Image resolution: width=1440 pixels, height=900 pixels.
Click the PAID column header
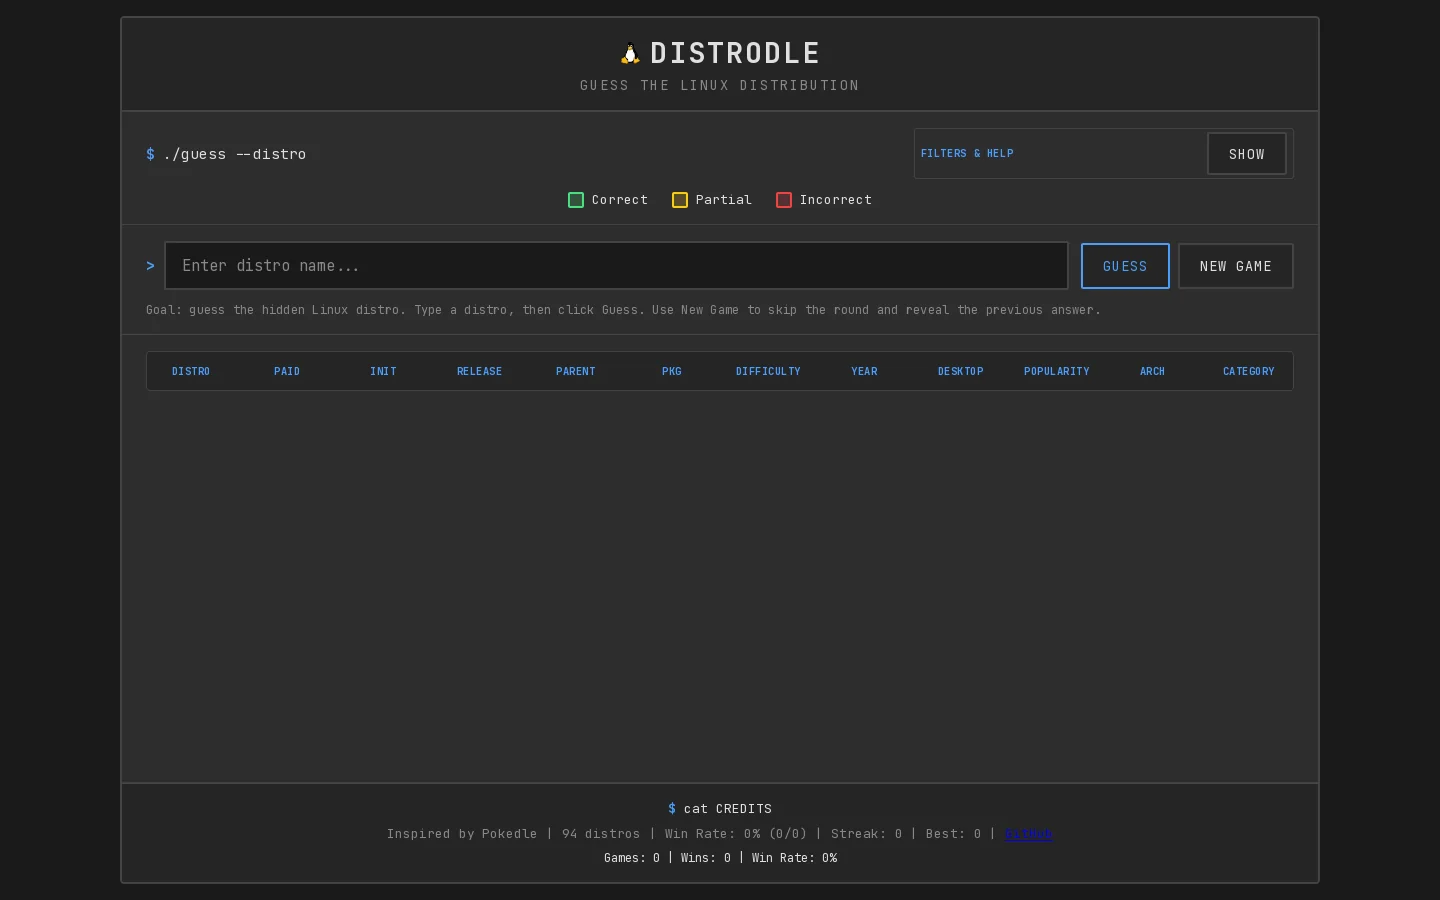click(287, 371)
